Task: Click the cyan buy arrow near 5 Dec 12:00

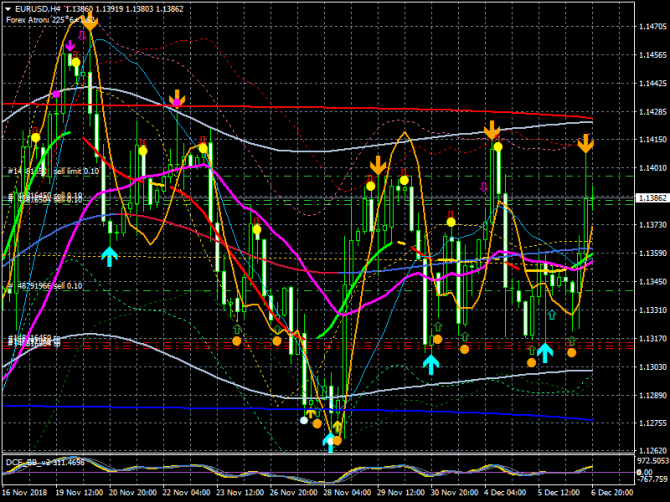Action: click(x=545, y=352)
